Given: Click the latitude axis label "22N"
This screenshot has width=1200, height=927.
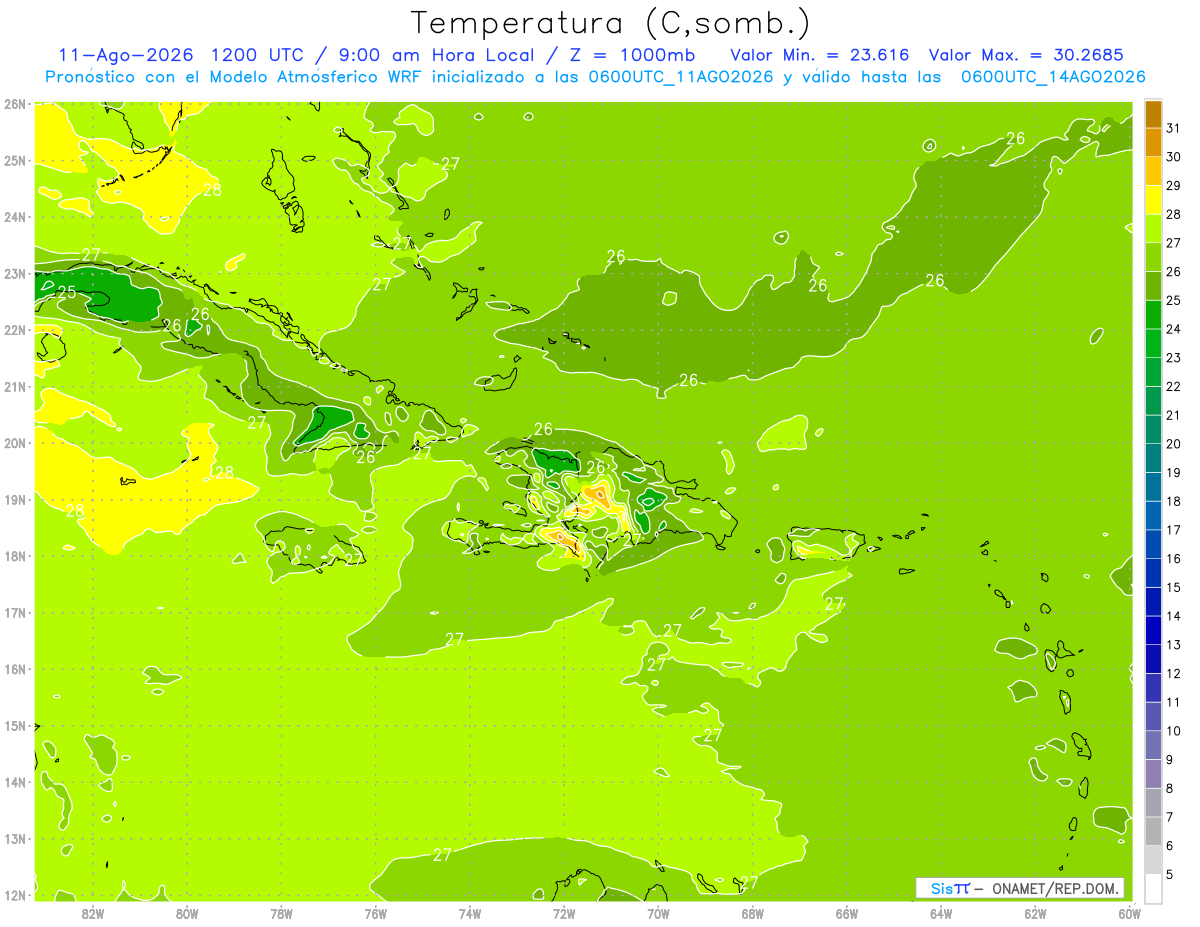Looking at the screenshot, I should [x=15, y=330].
